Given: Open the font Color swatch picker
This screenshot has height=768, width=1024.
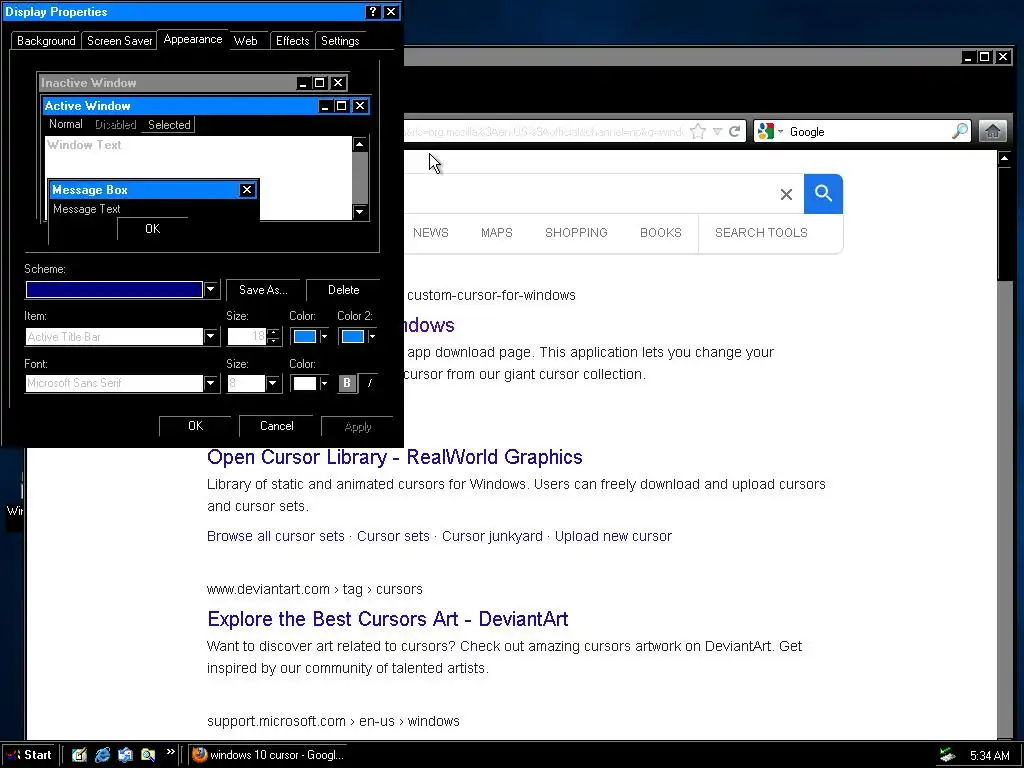Looking at the screenshot, I should (310, 383).
